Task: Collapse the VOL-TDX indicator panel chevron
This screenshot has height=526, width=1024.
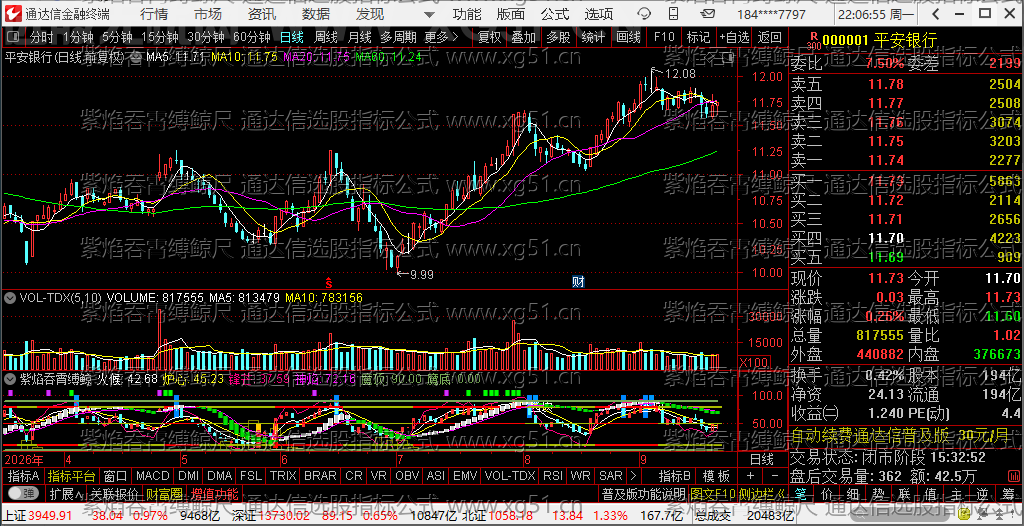Action: tap(10, 297)
